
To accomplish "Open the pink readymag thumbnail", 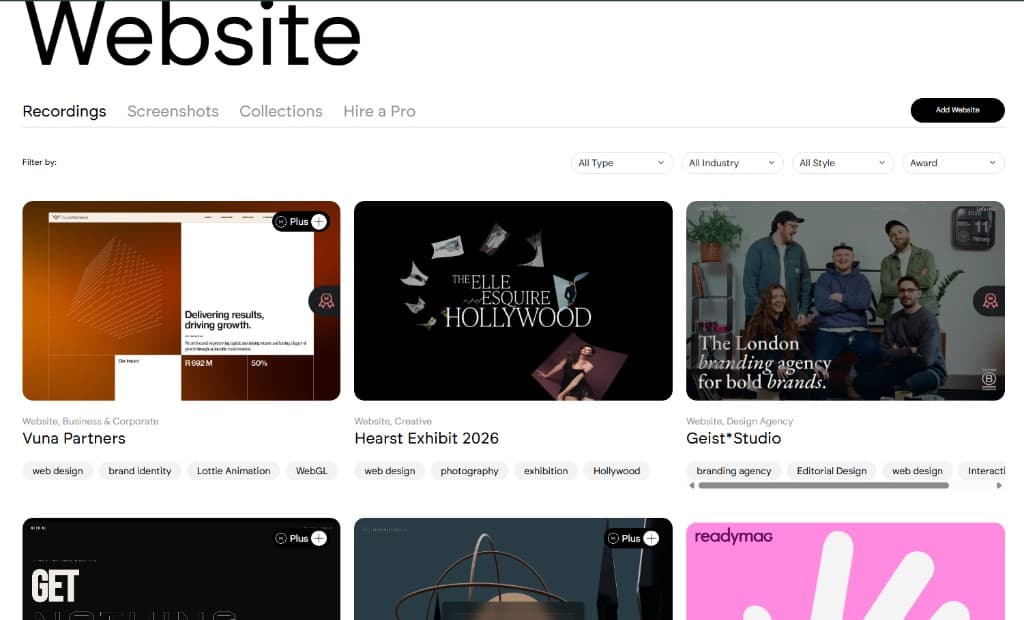I will pos(845,571).
